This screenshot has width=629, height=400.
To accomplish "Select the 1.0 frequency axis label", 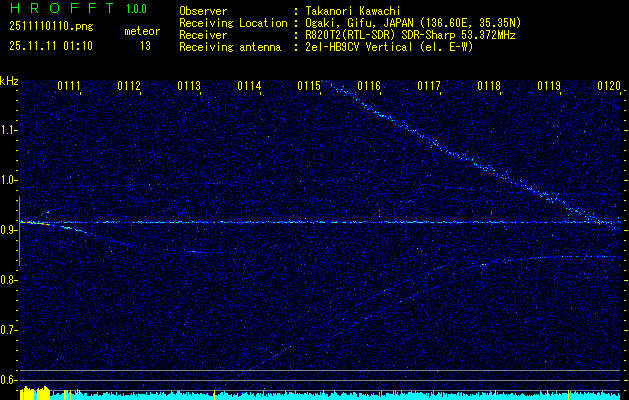I will tap(9, 180).
